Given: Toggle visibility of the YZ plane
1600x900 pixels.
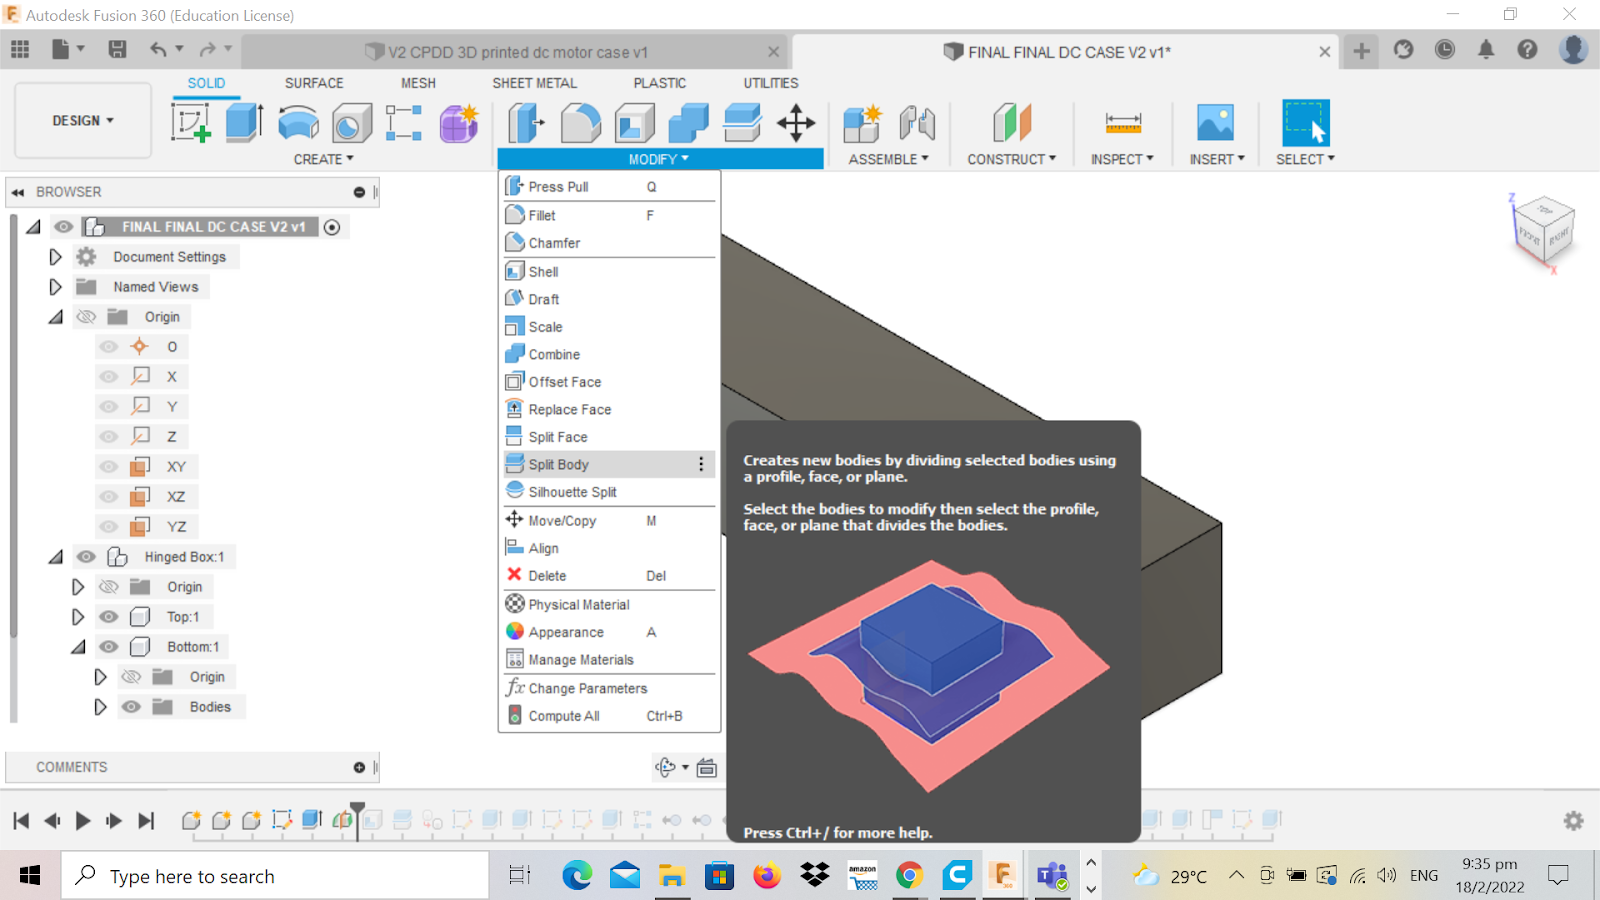Looking at the screenshot, I should coord(109,527).
